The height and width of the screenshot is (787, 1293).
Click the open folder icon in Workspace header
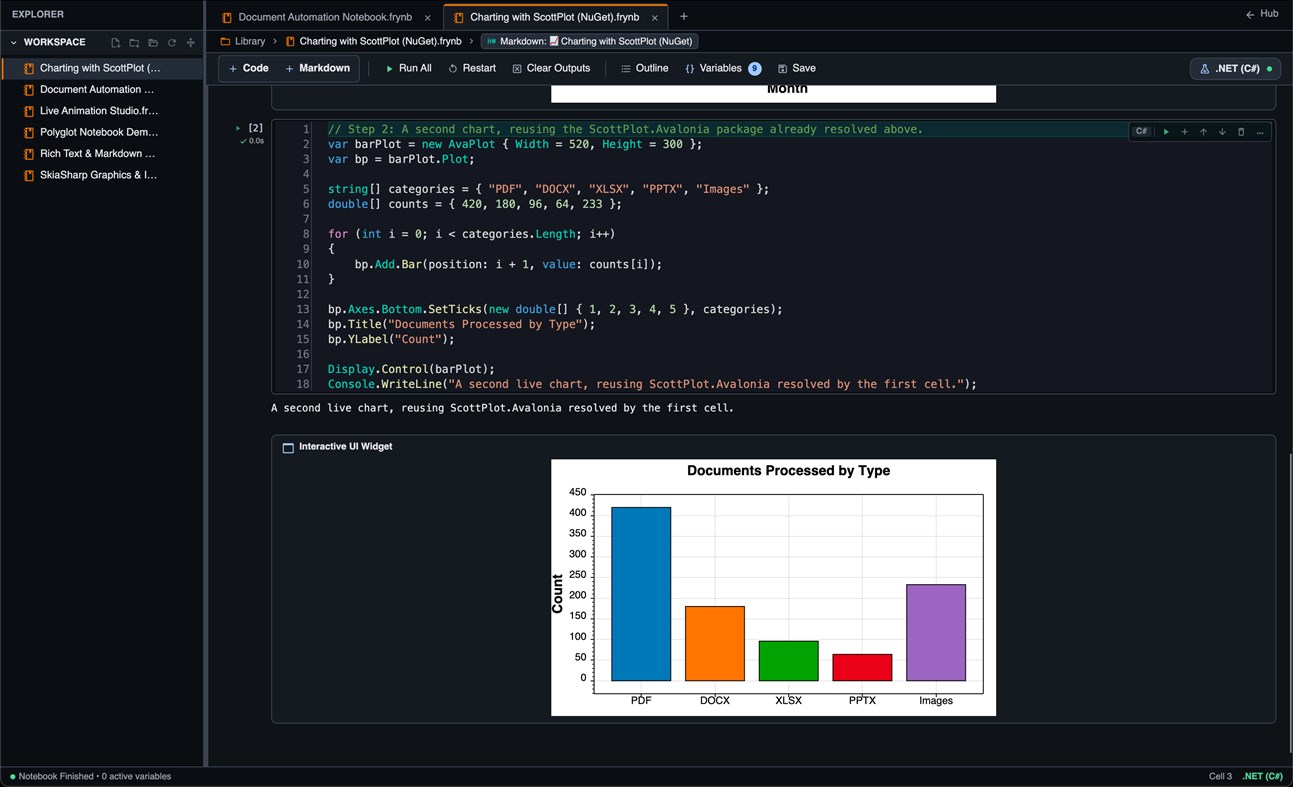pos(153,43)
